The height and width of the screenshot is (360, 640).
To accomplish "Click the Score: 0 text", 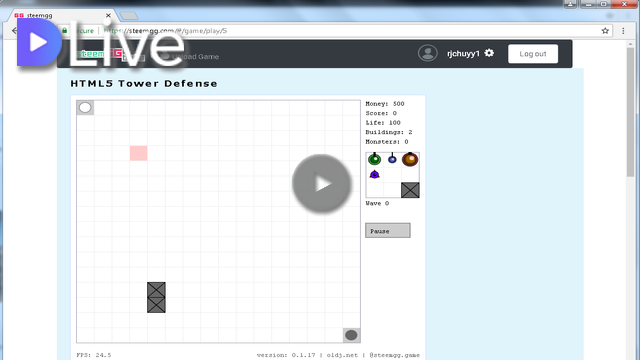I will [381, 113].
